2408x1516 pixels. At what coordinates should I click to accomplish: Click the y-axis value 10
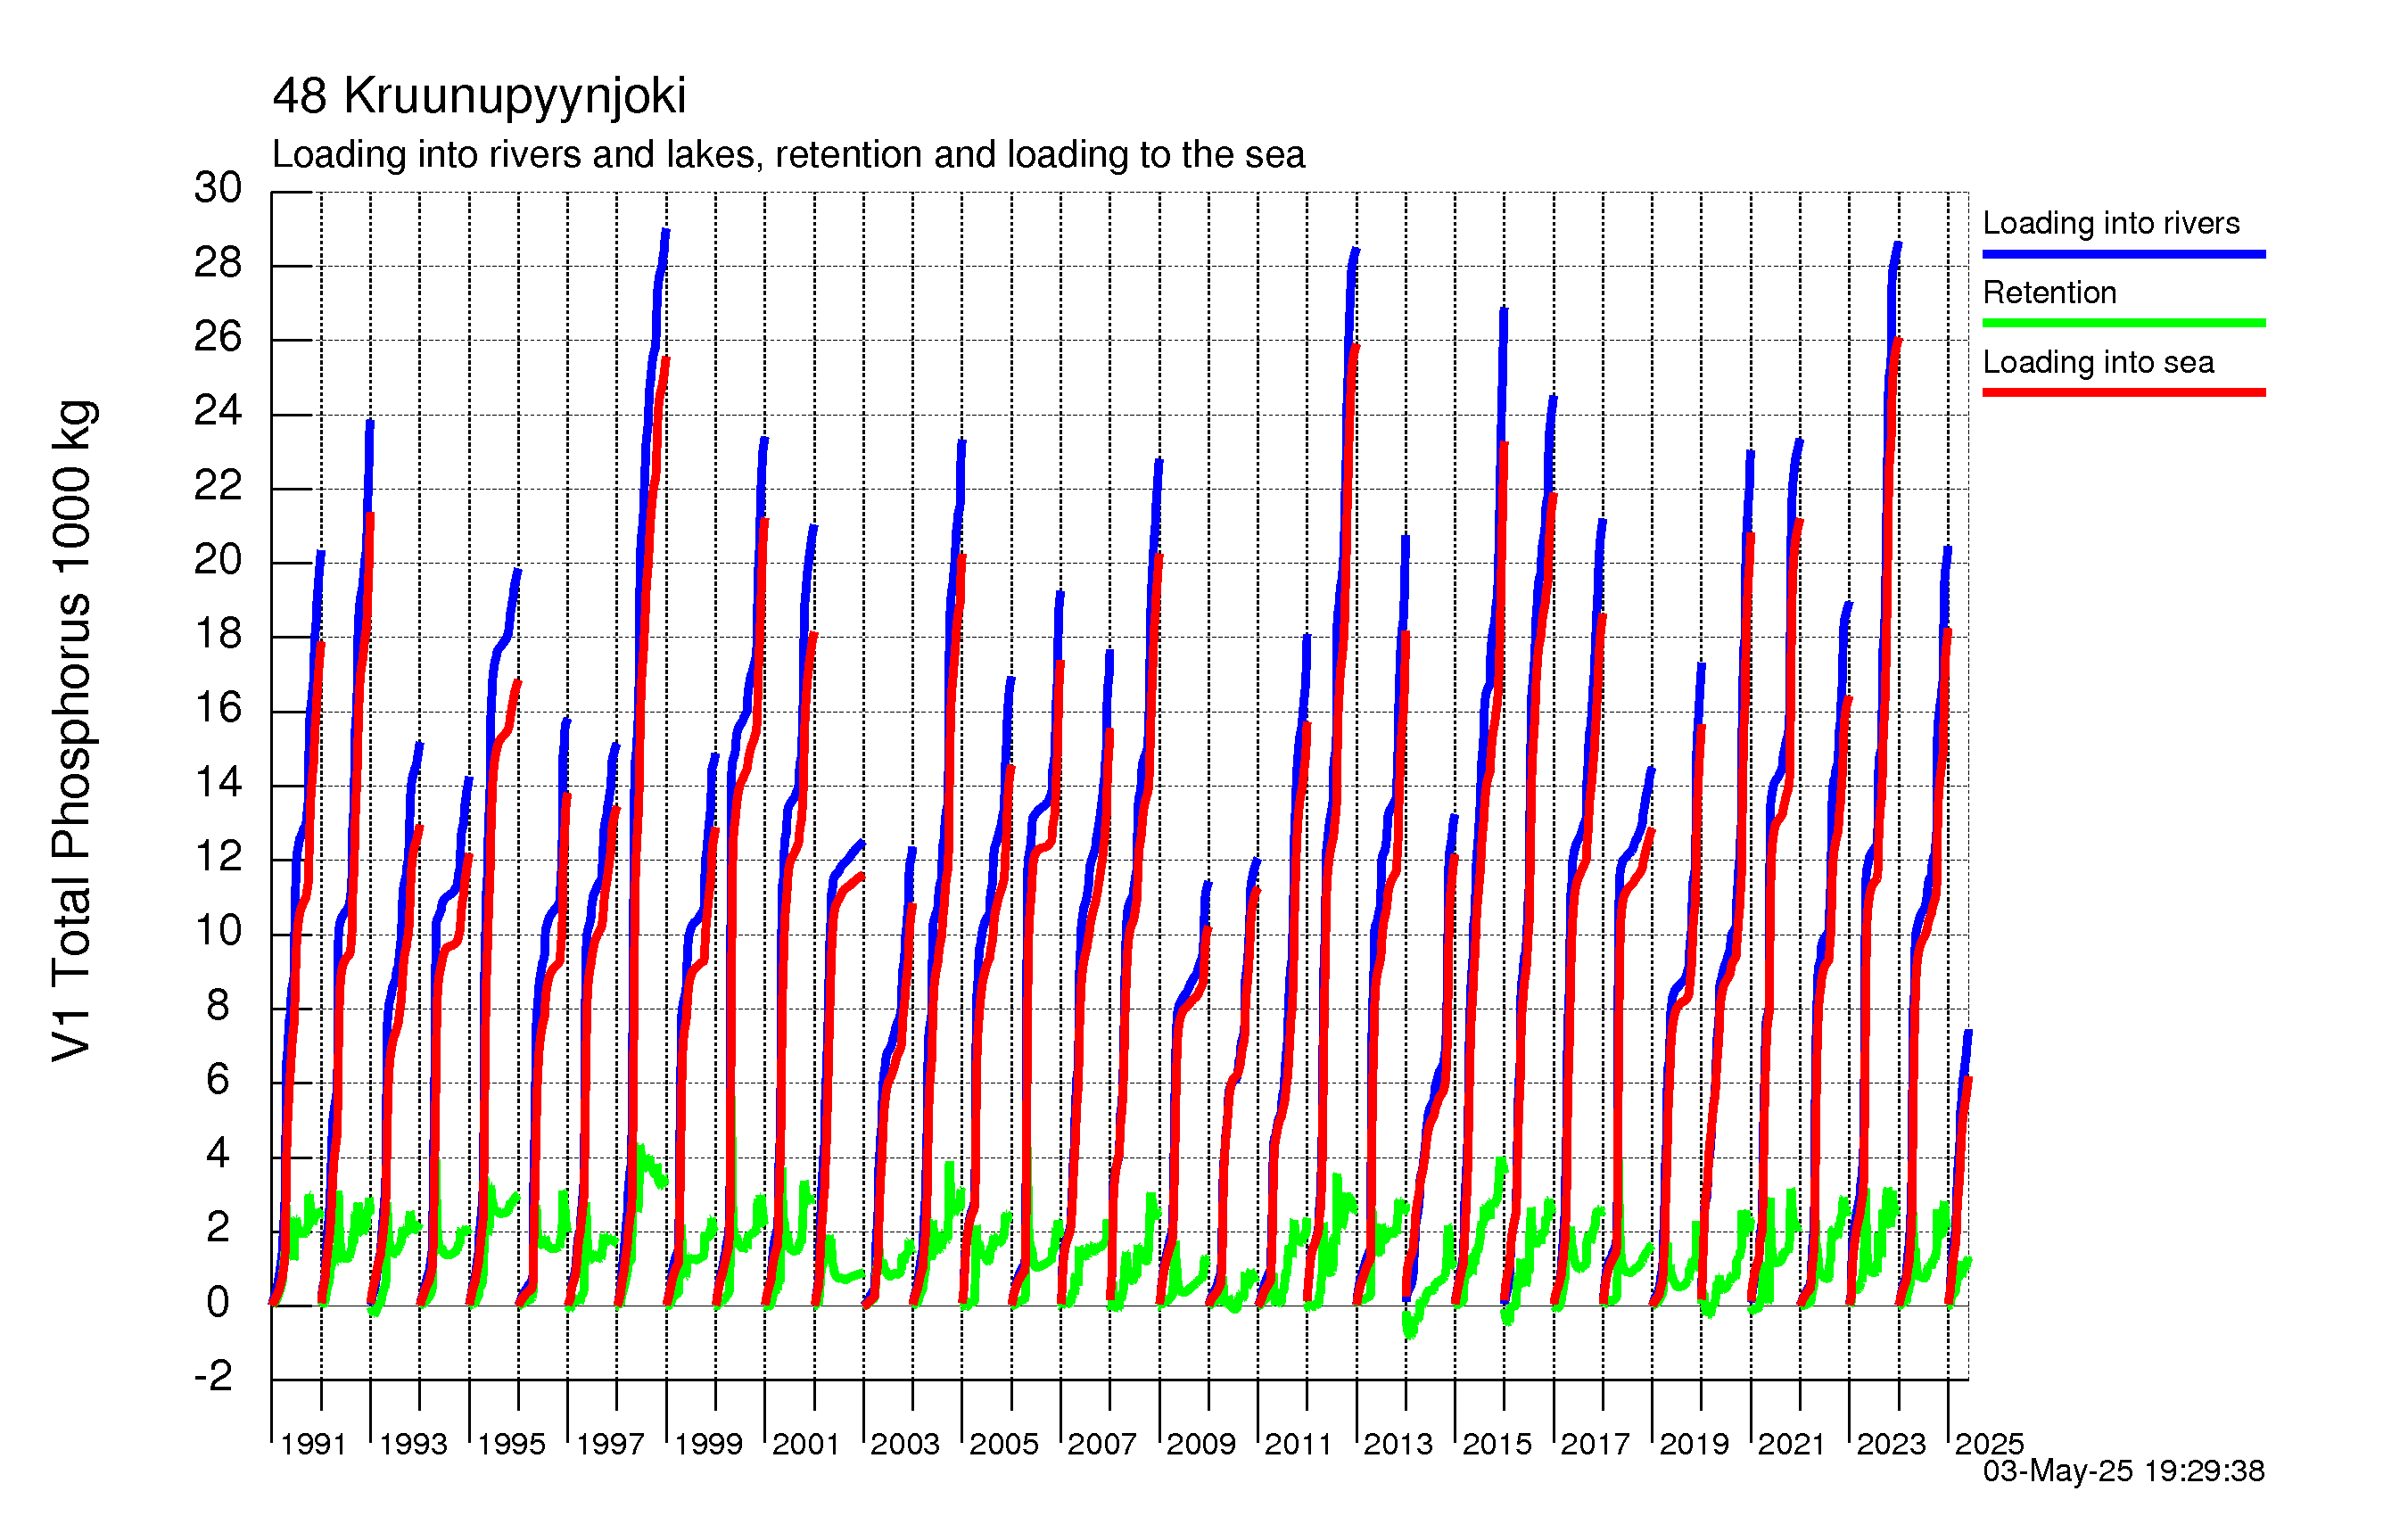218,932
